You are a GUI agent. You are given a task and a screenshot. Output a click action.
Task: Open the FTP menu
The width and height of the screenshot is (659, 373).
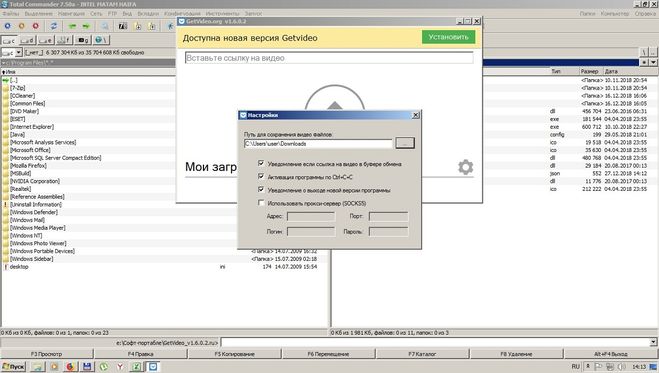(112, 13)
